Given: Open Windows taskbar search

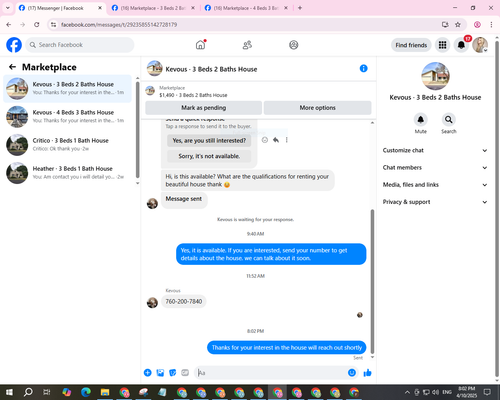Looking at the screenshot, I should tap(28, 392).
